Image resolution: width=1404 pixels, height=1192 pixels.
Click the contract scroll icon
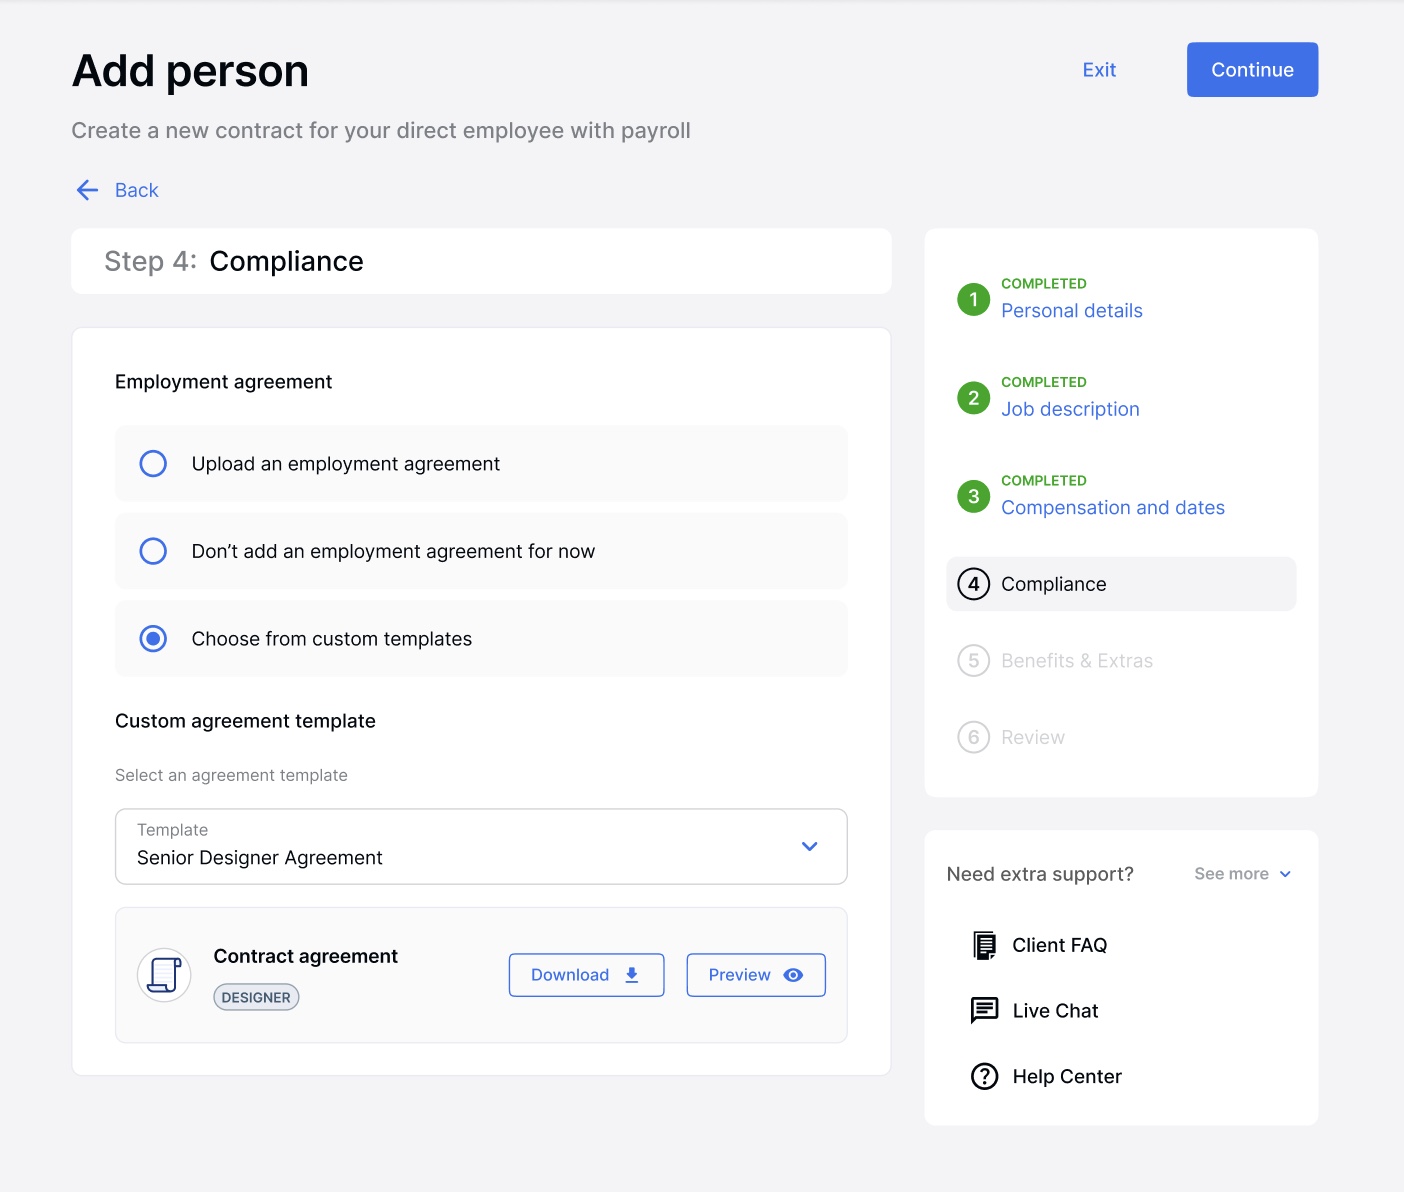pyautogui.click(x=164, y=975)
